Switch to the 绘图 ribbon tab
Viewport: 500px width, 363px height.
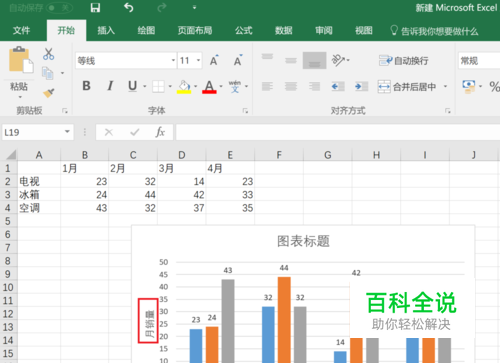click(x=146, y=31)
